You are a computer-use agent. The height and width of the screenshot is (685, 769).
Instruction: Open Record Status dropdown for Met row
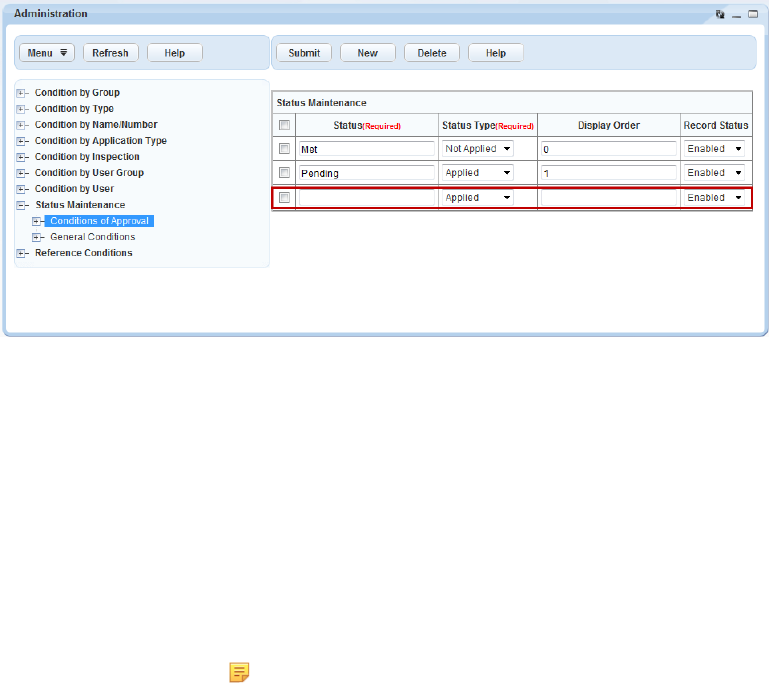click(714, 149)
